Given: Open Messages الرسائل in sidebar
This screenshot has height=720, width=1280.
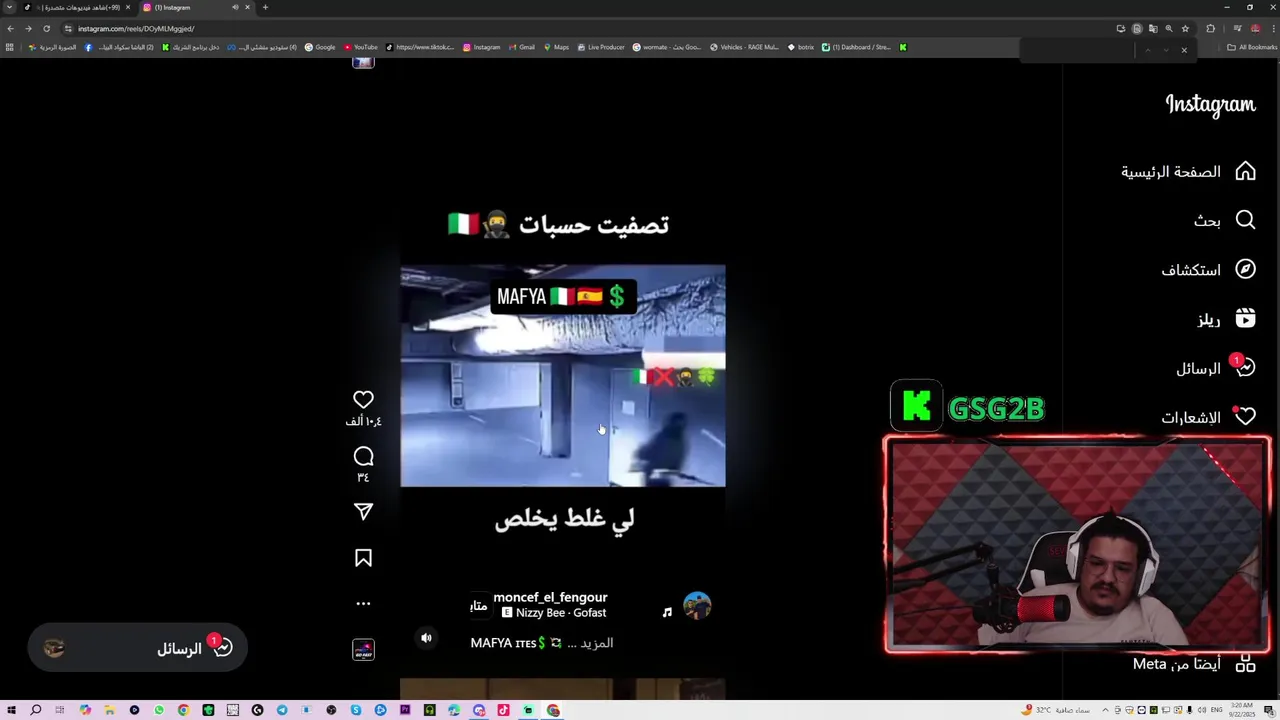Looking at the screenshot, I should [1215, 368].
